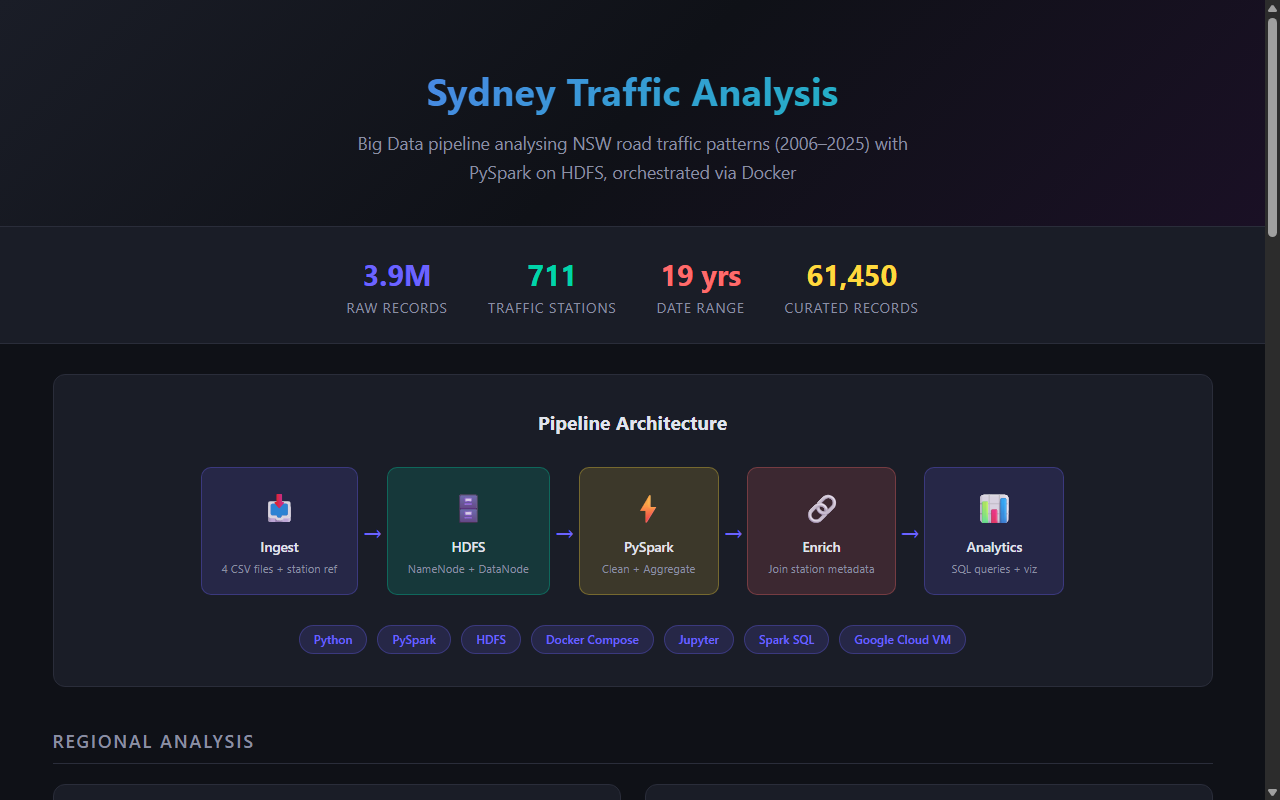Click the 19 yrs date range value
This screenshot has width=1280, height=800.
701,276
